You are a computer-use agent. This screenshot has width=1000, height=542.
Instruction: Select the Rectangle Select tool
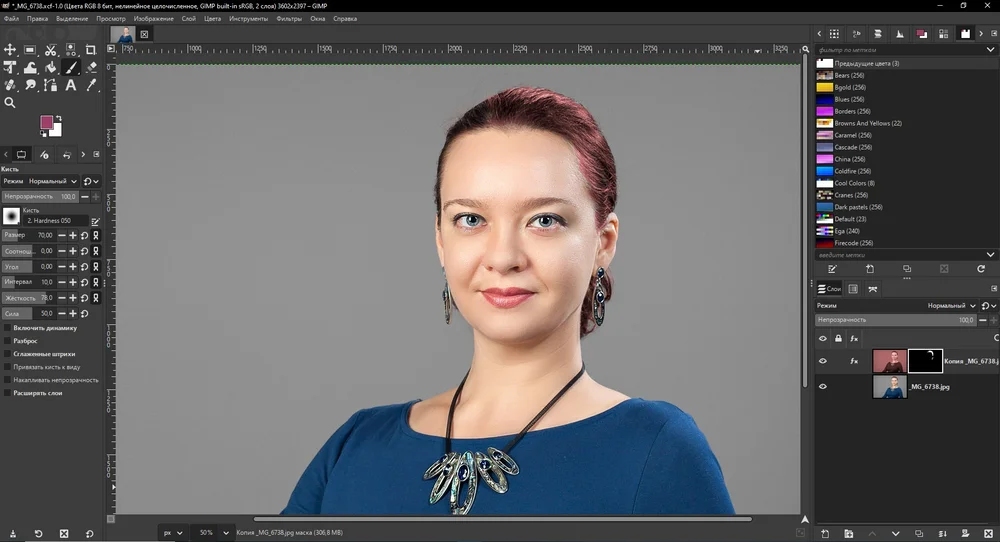[x=30, y=50]
